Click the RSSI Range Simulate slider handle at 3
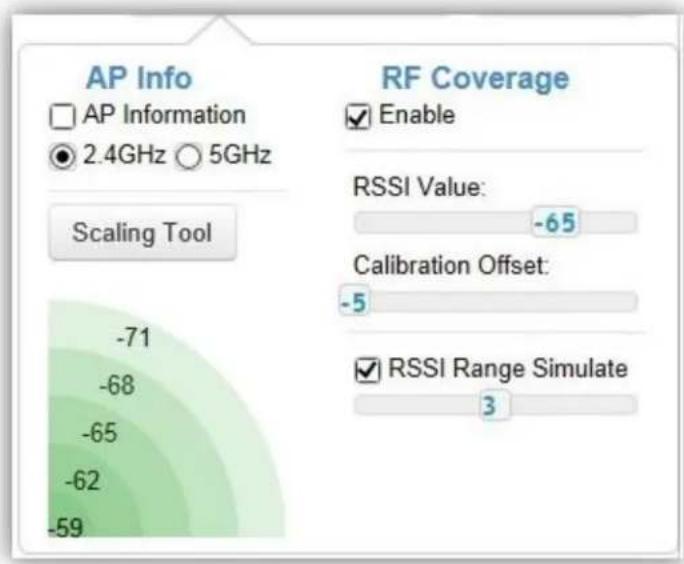Viewport: 684px width, 564px height. coord(495,406)
